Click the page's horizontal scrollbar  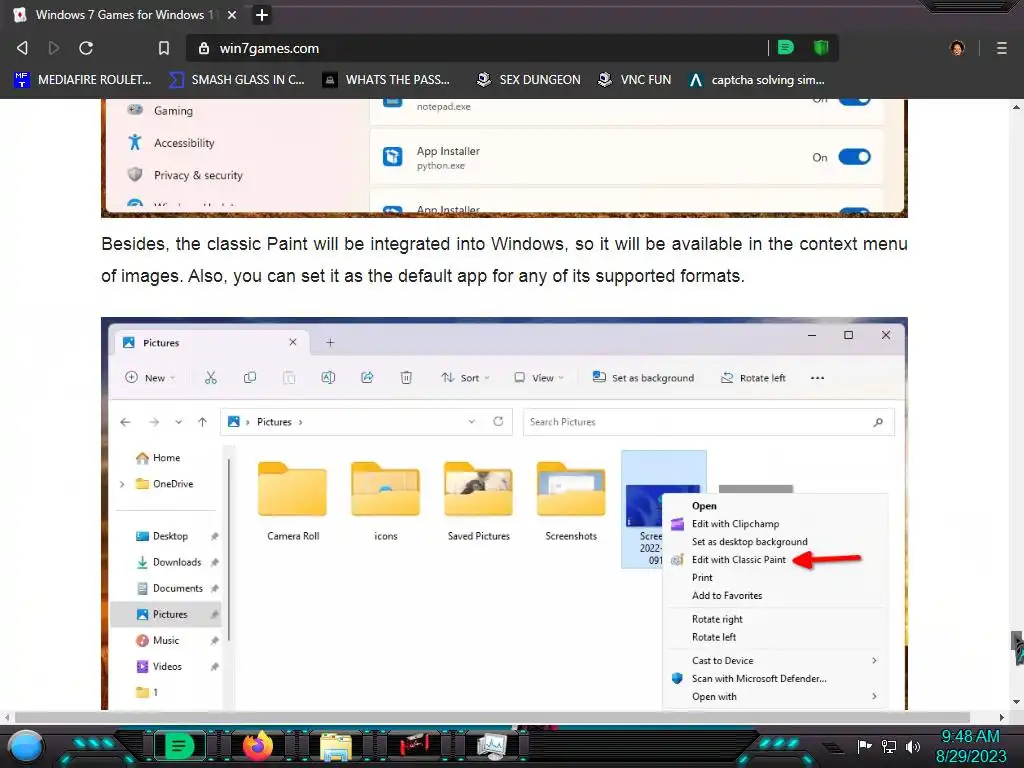point(492,717)
